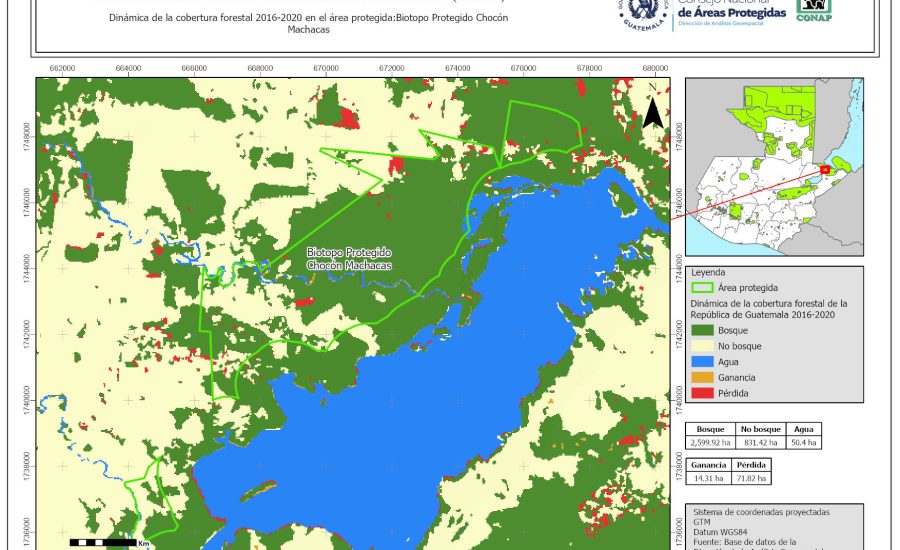The width and height of the screenshot is (900, 550).
Task: Click the map scale bar
Action: [104, 542]
